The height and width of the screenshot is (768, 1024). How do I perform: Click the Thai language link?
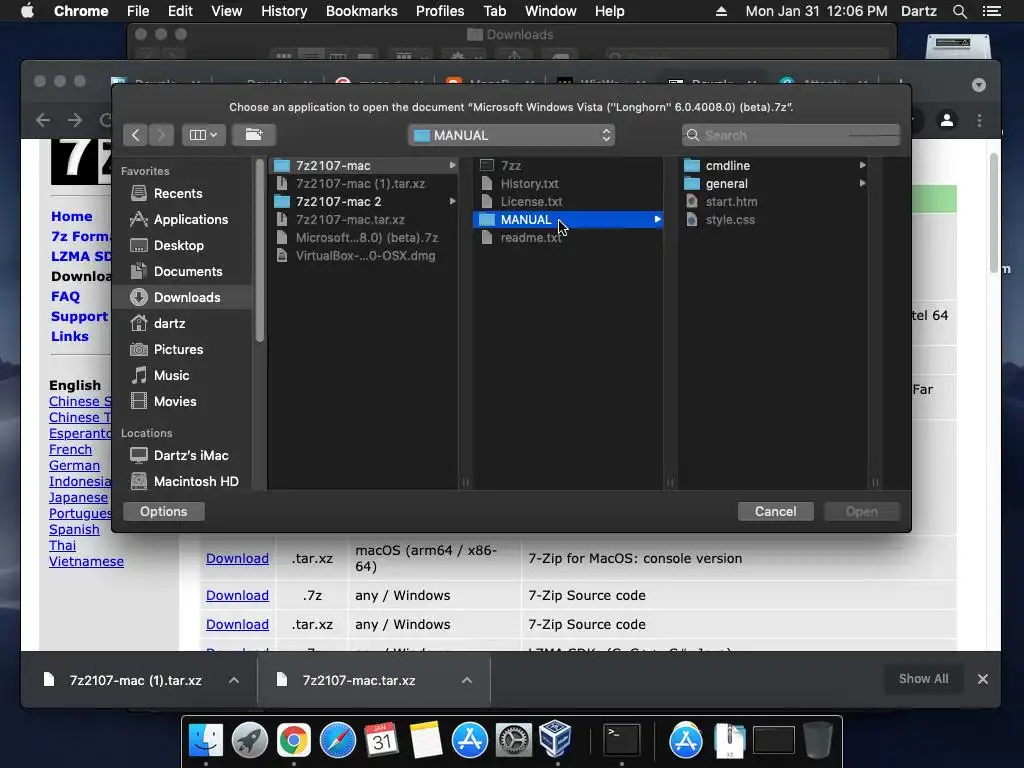(62, 545)
